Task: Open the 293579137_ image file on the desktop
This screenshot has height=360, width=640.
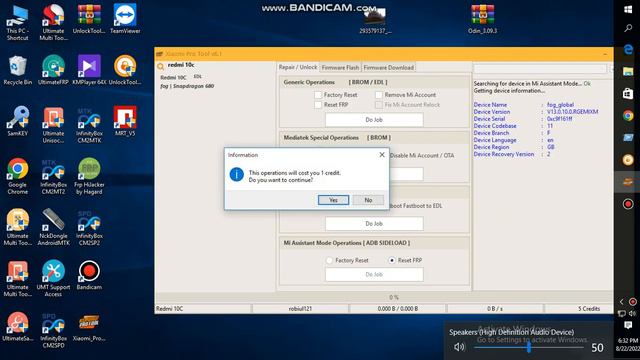Action: click(x=375, y=21)
